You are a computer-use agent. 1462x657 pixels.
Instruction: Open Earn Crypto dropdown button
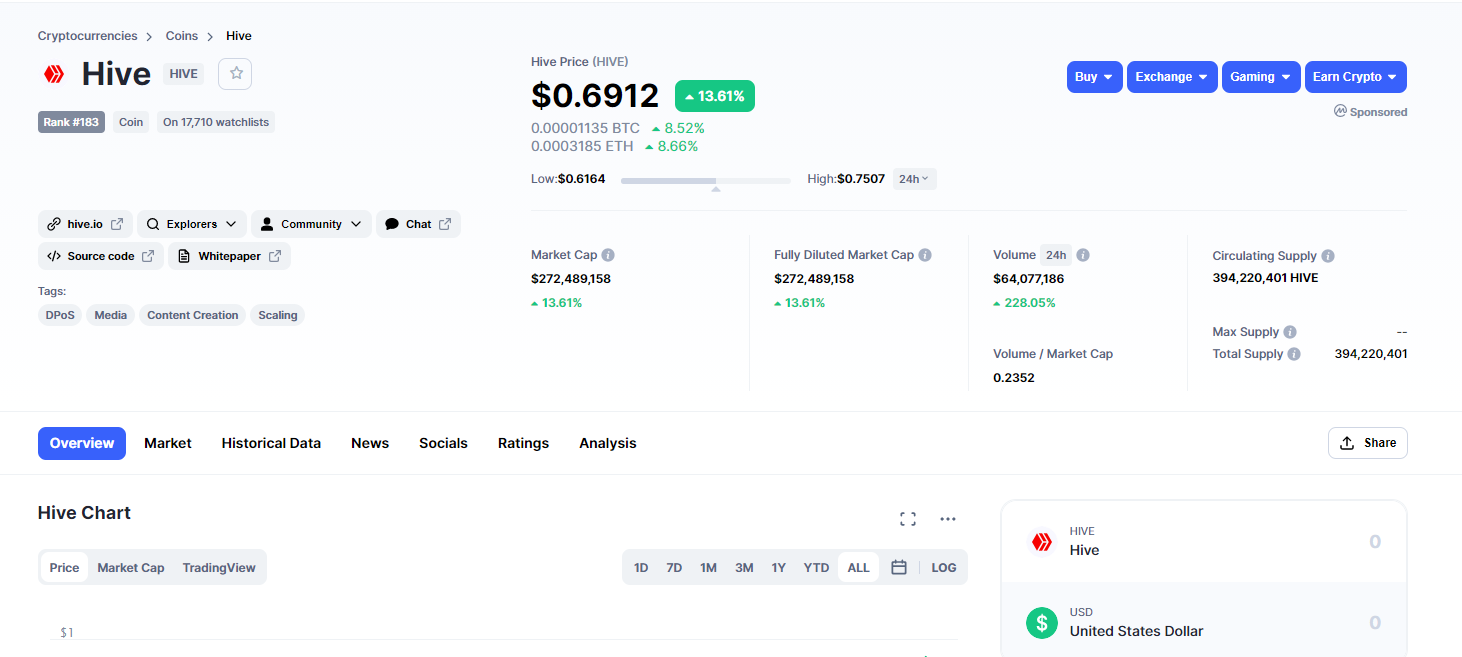(x=1355, y=77)
